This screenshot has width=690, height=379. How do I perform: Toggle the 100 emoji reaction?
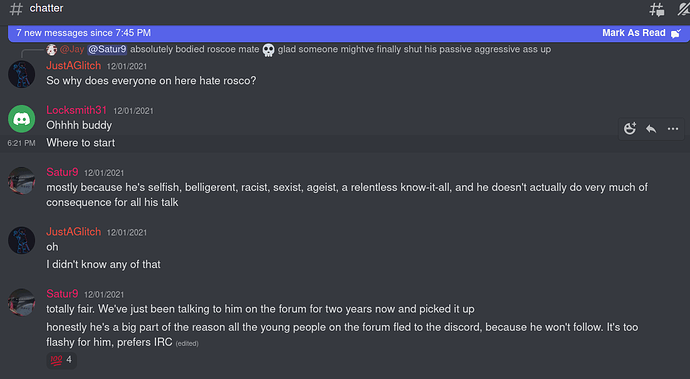tap(62, 360)
